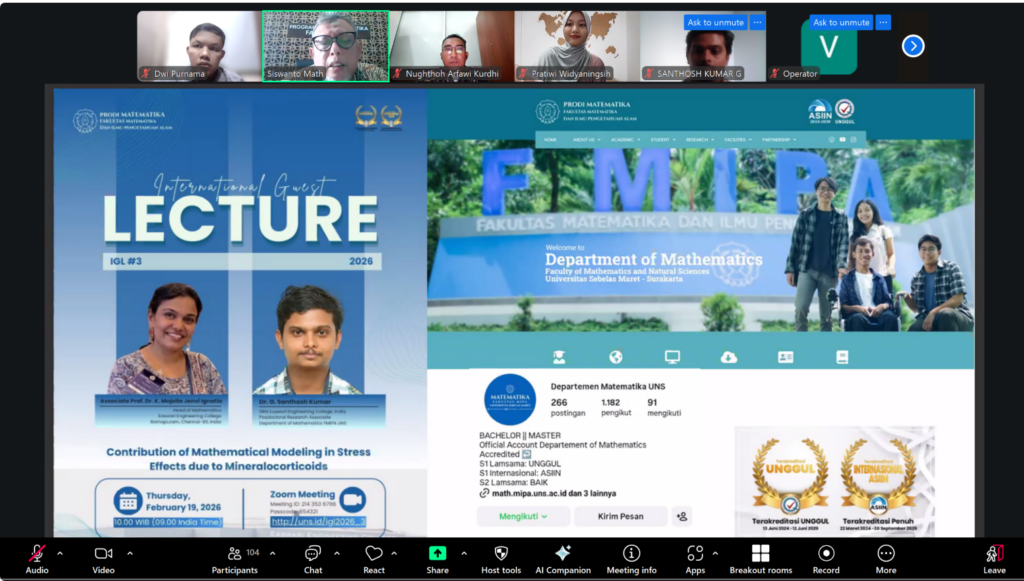Screen dimensions: 1024x581
Task: Click the green Share screen icon
Action: [437, 554]
